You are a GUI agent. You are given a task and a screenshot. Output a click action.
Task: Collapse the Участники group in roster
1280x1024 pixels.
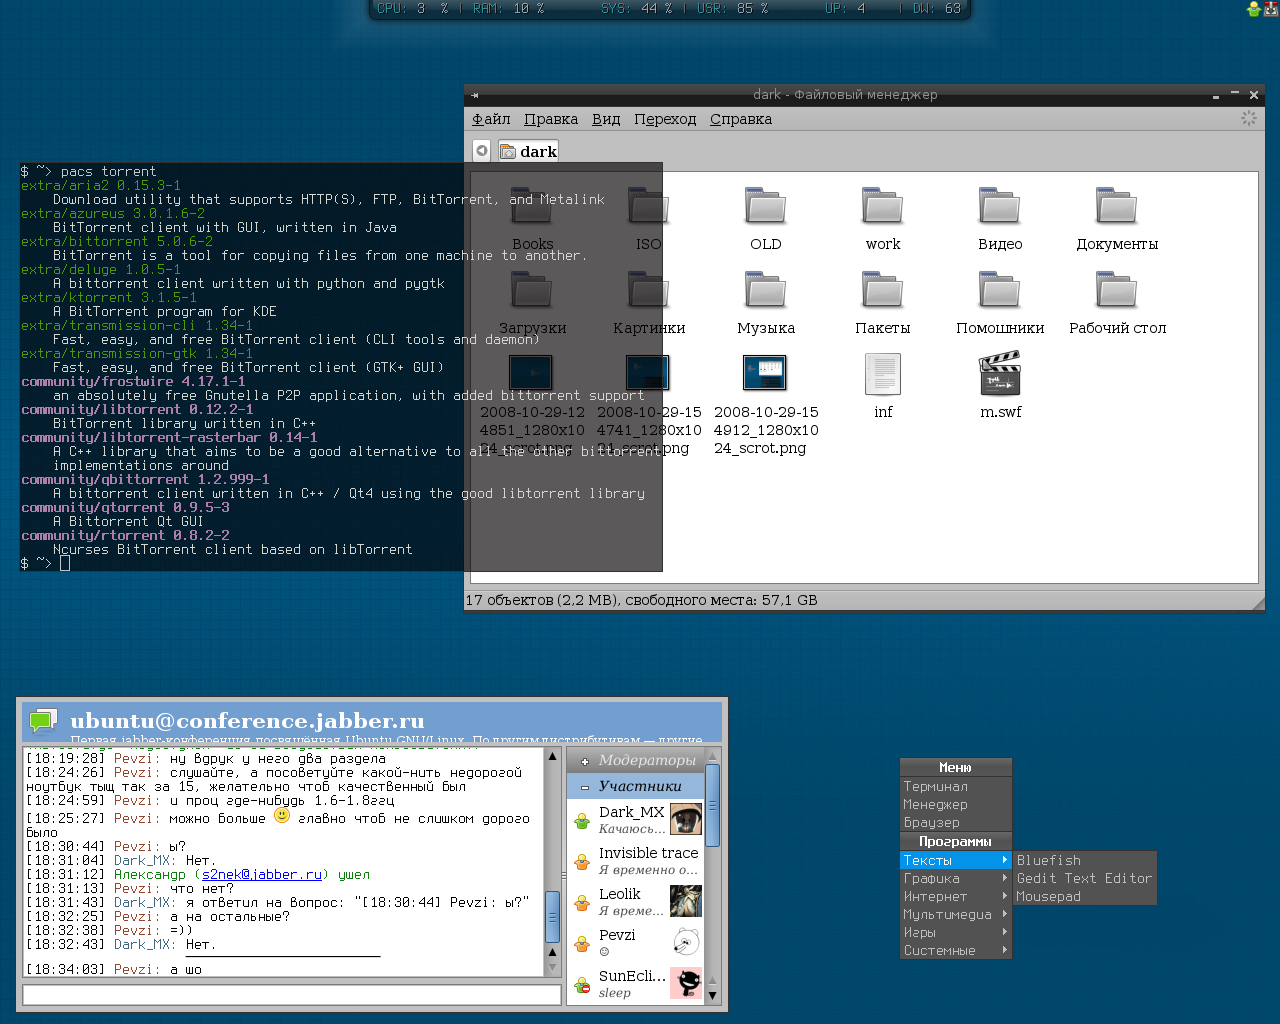585,787
